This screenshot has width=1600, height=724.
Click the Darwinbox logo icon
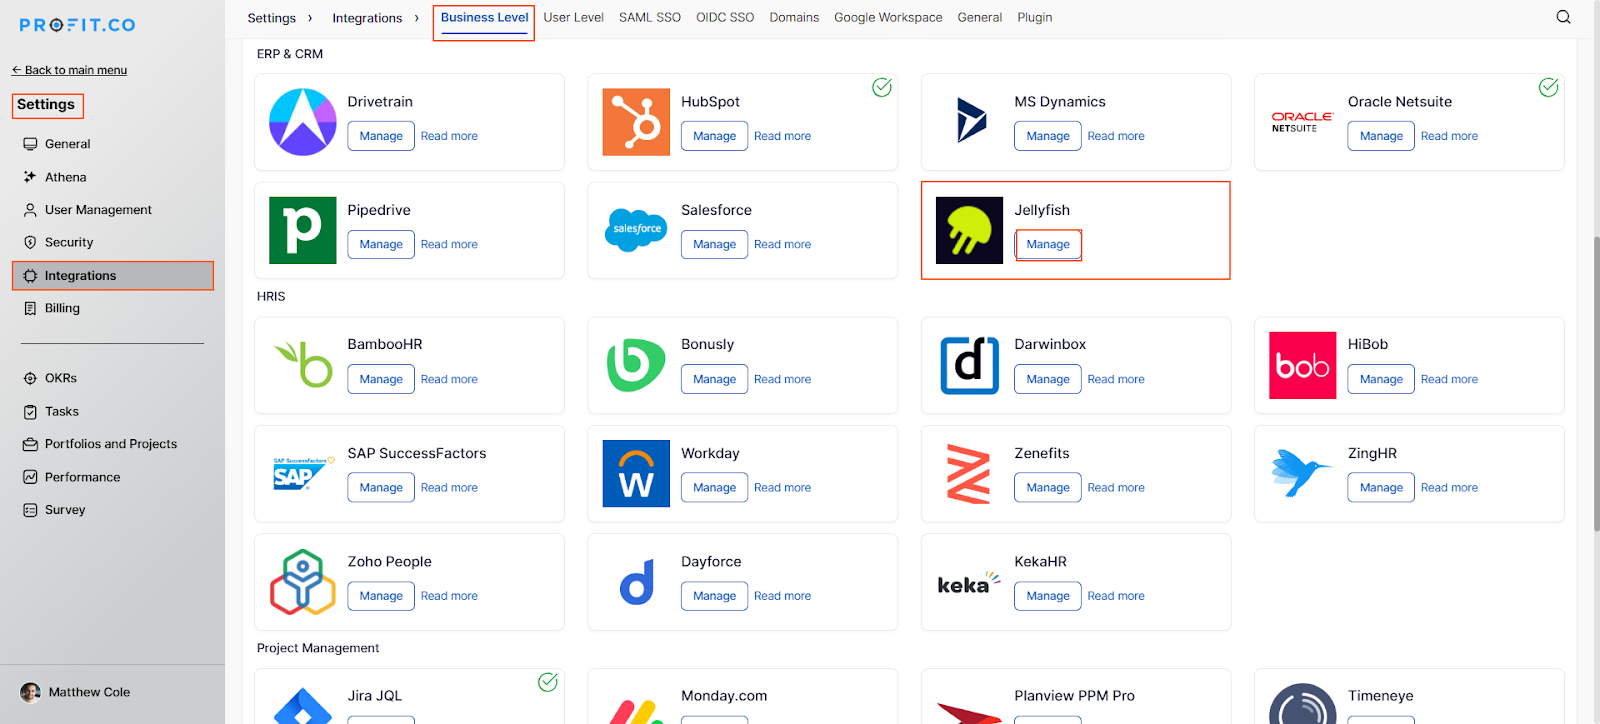969,365
